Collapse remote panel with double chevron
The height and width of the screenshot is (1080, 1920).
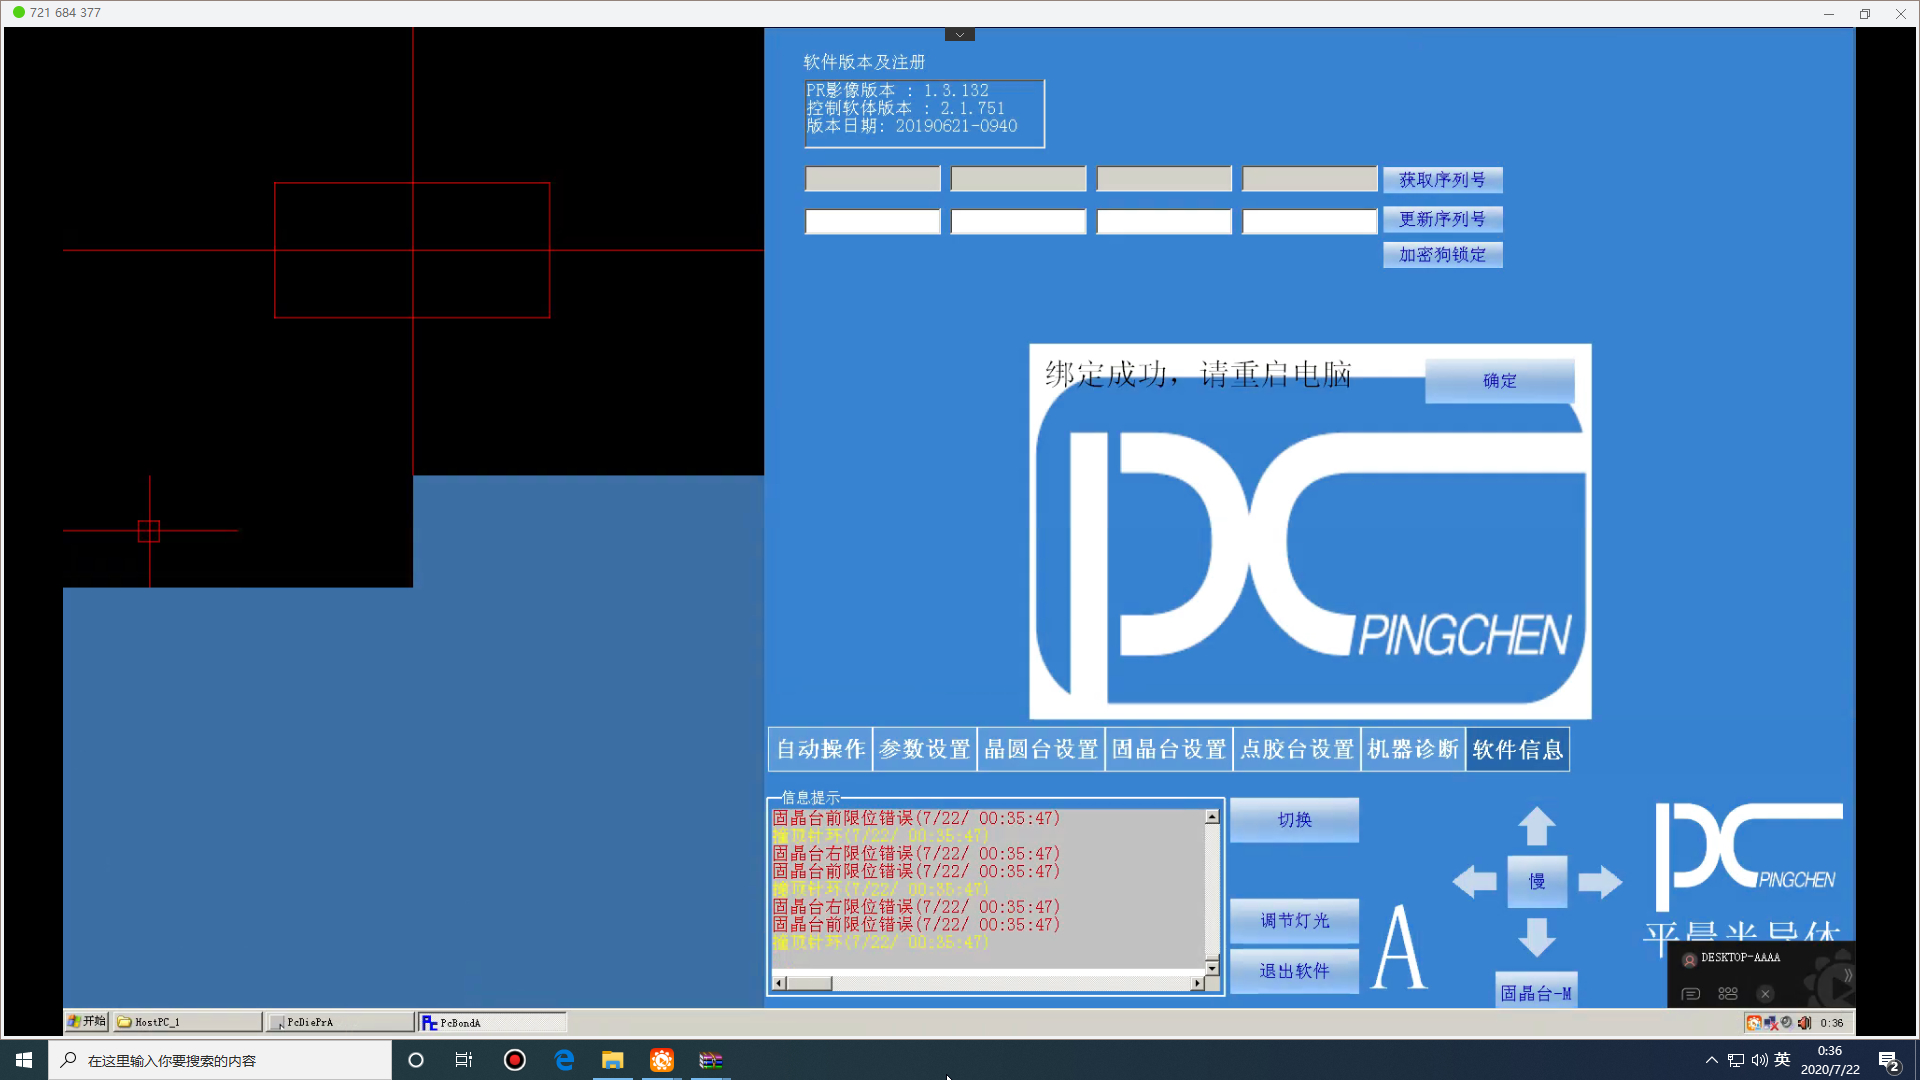click(x=1847, y=974)
